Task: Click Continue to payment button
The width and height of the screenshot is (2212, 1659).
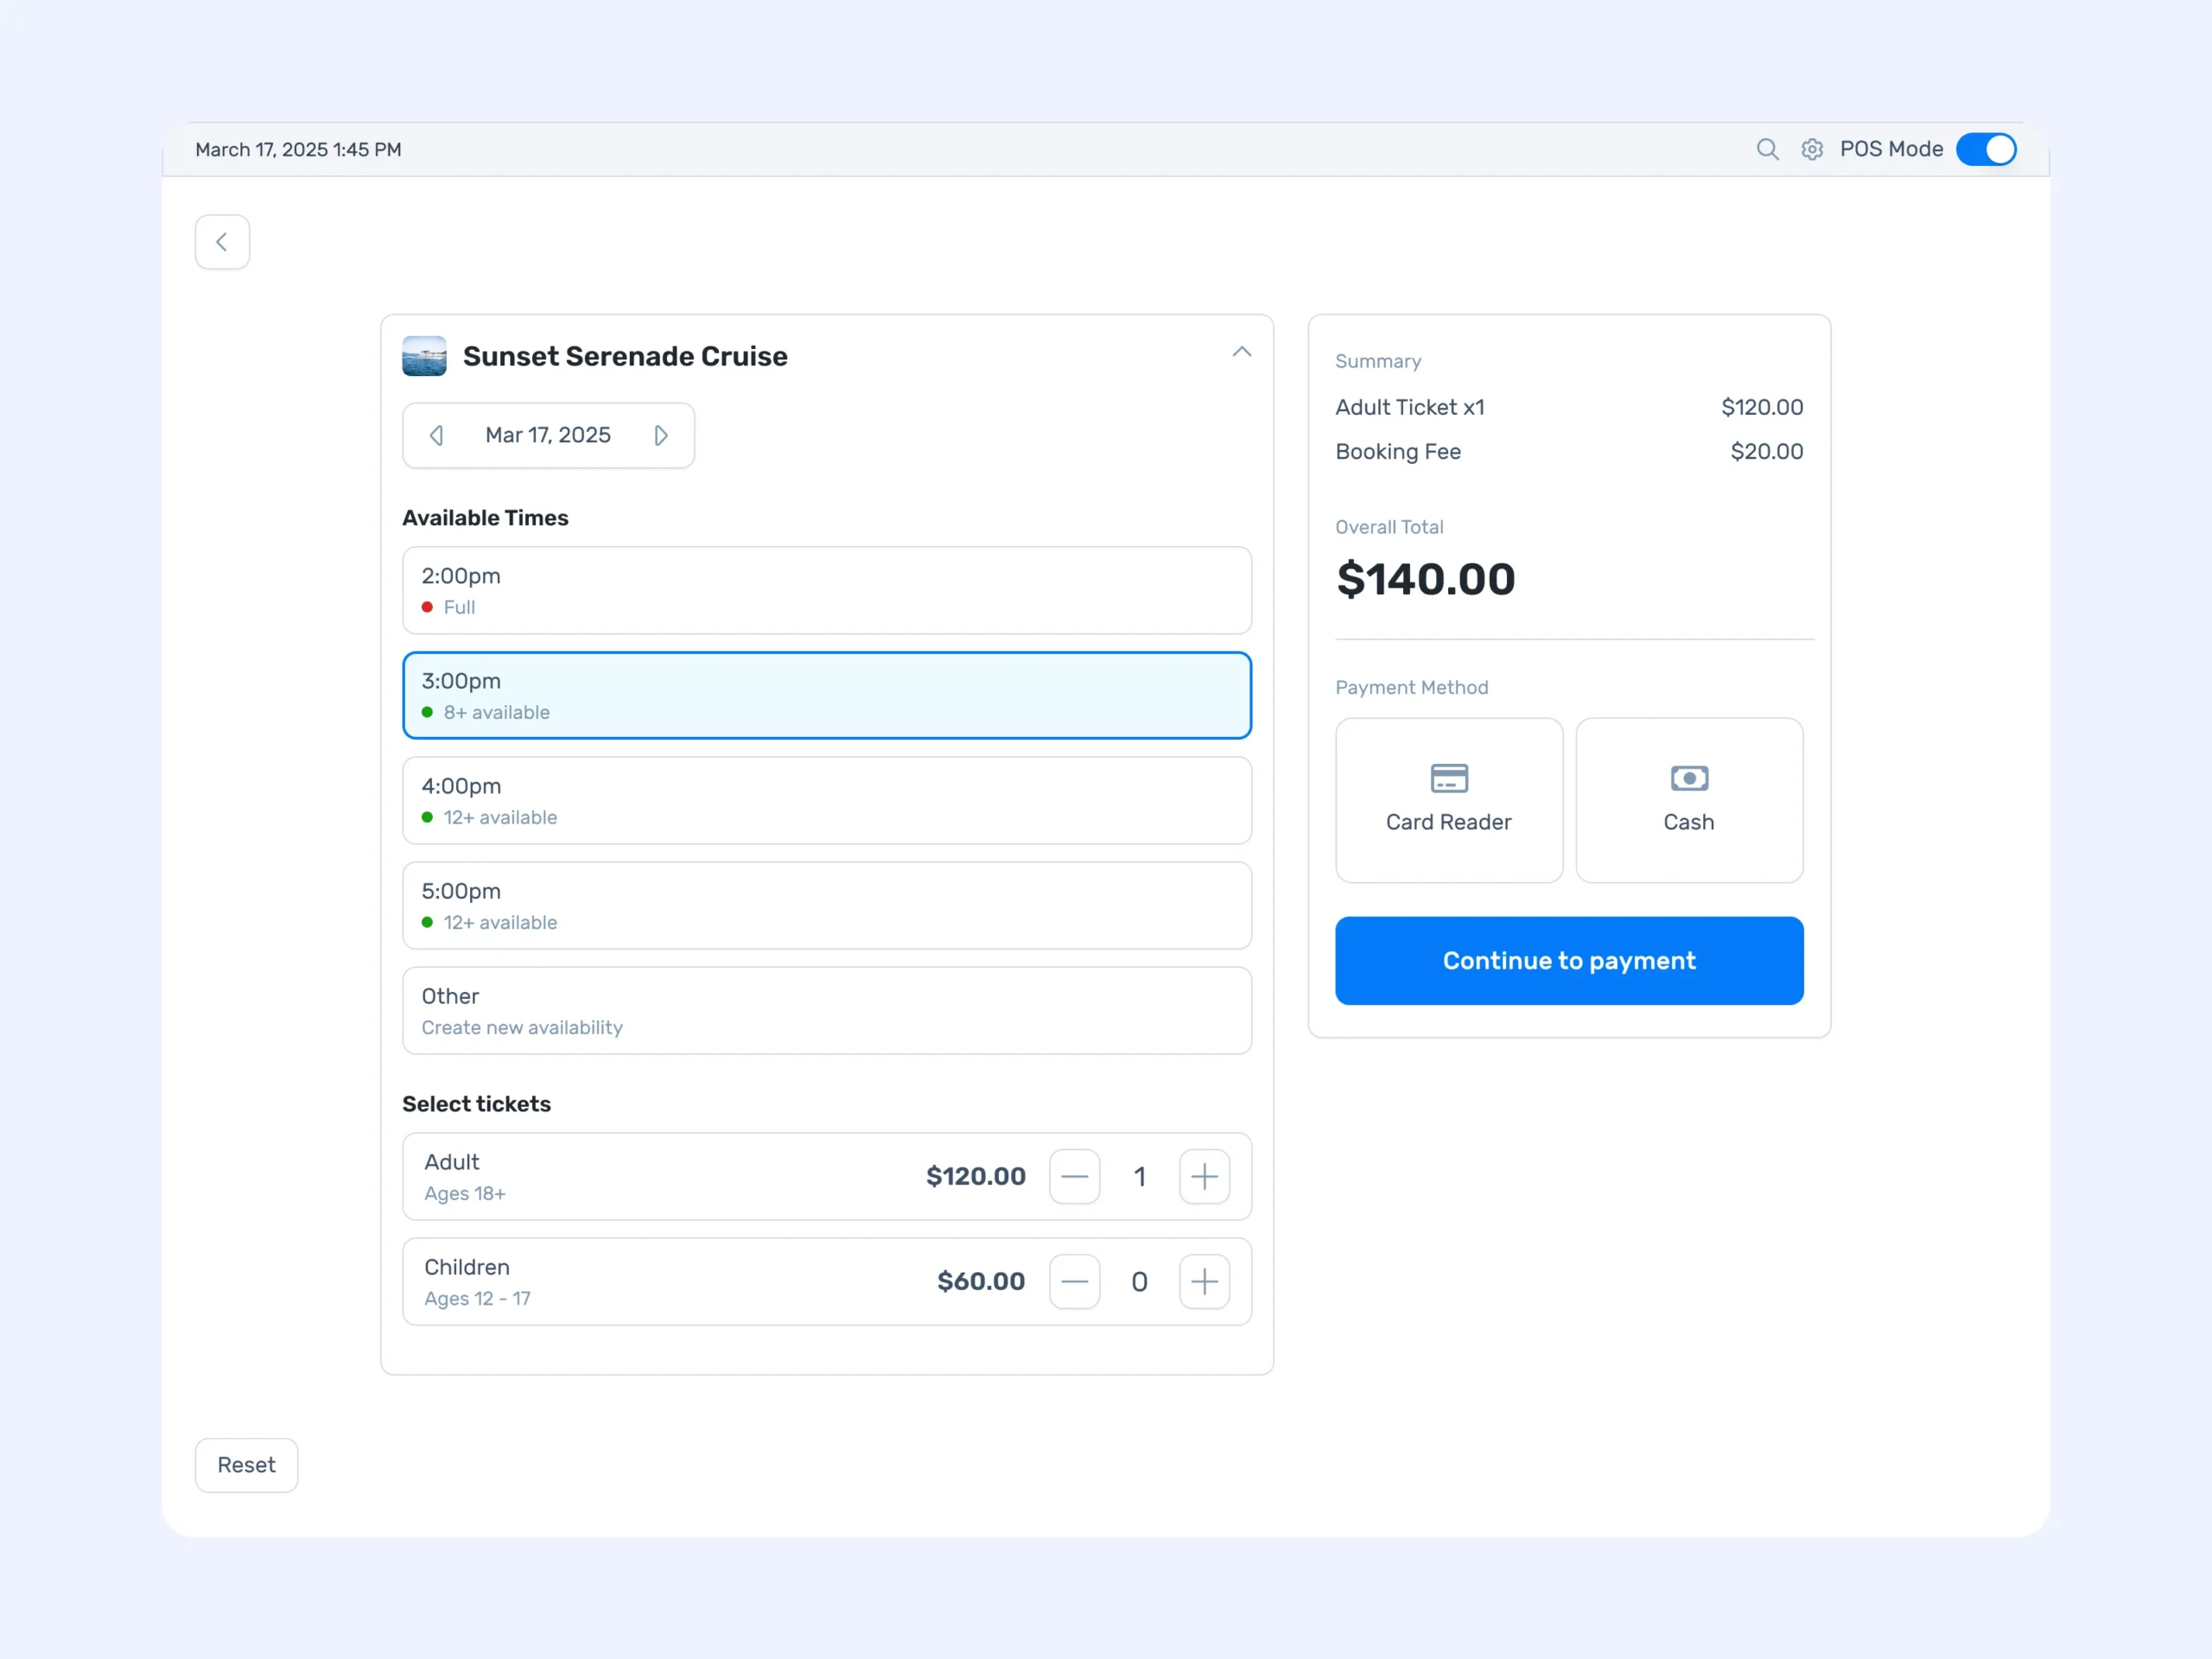Action: pyautogui.click(x=1569, y=960)
